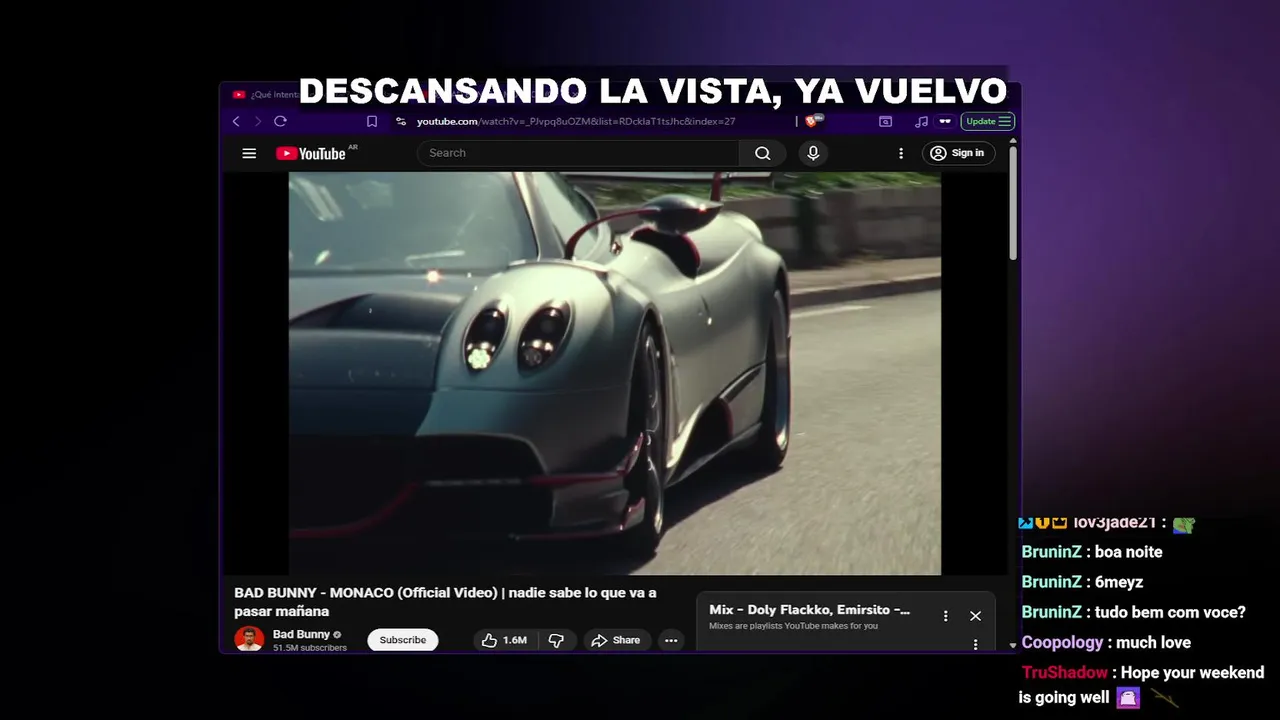Click the video title BAD BUNNY - MONACO
The image size is (1280, 720).
[x=445, y=602]
